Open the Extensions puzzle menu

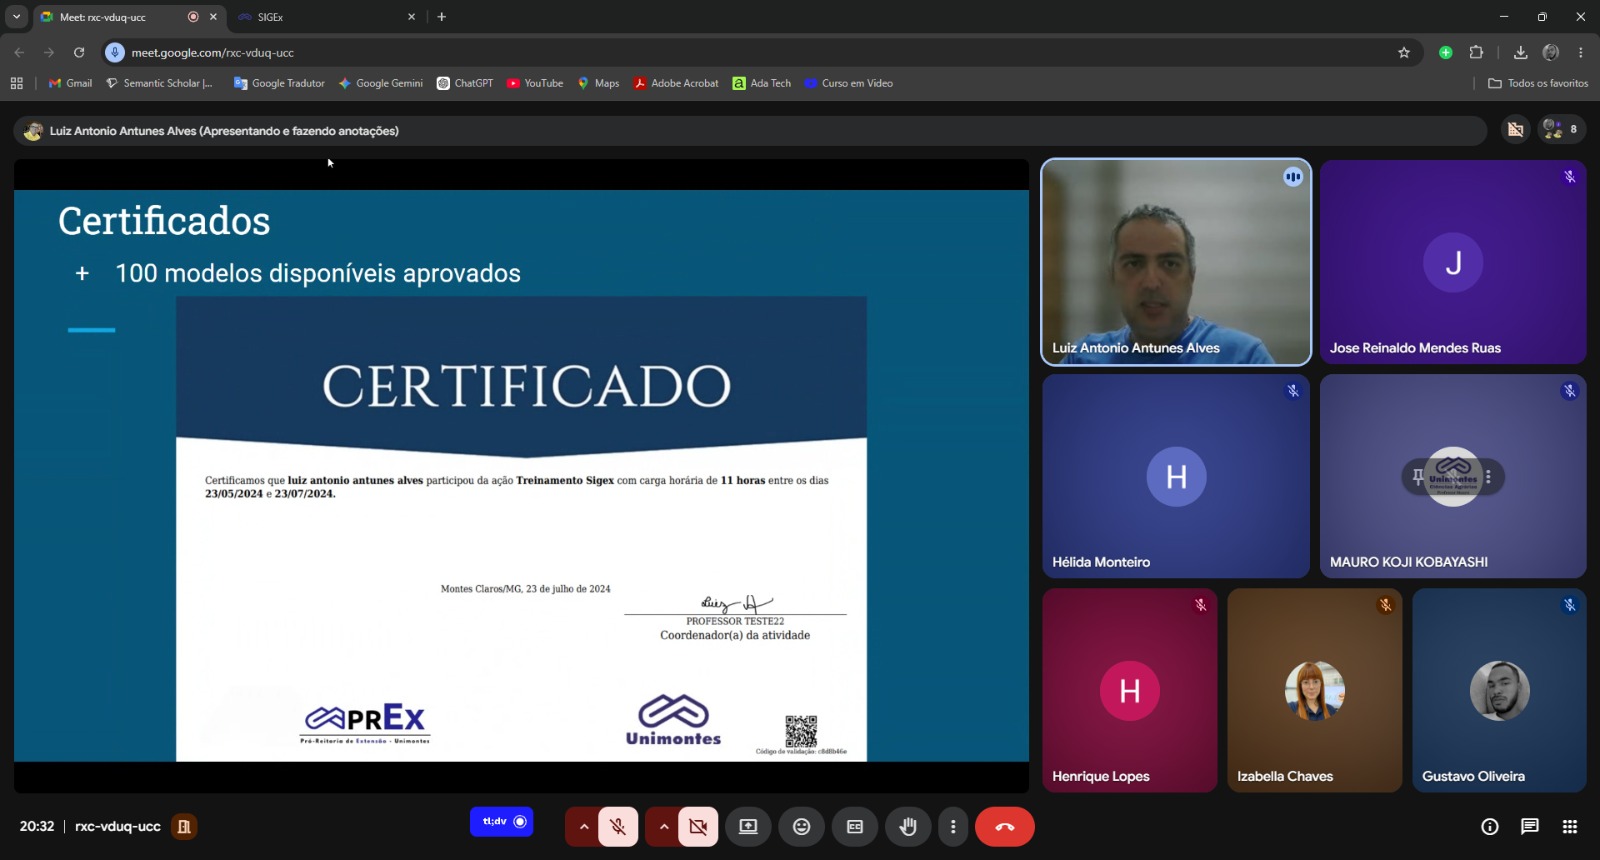[1476, 53]
